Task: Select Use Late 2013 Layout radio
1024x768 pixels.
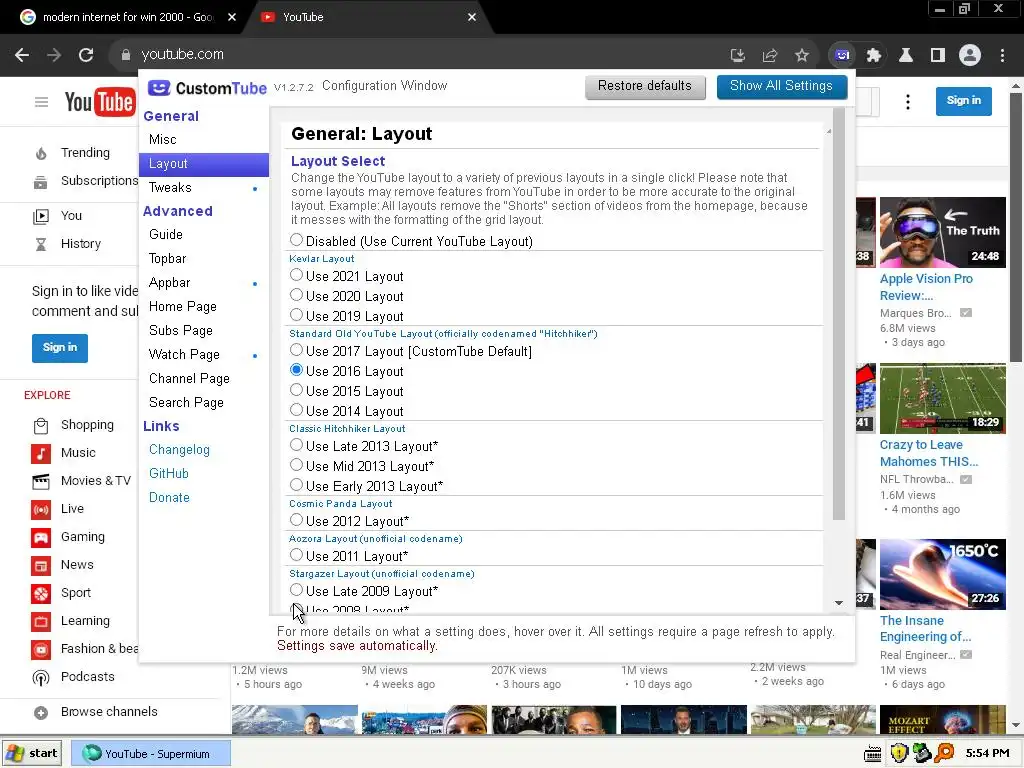Action: [296, 445]
